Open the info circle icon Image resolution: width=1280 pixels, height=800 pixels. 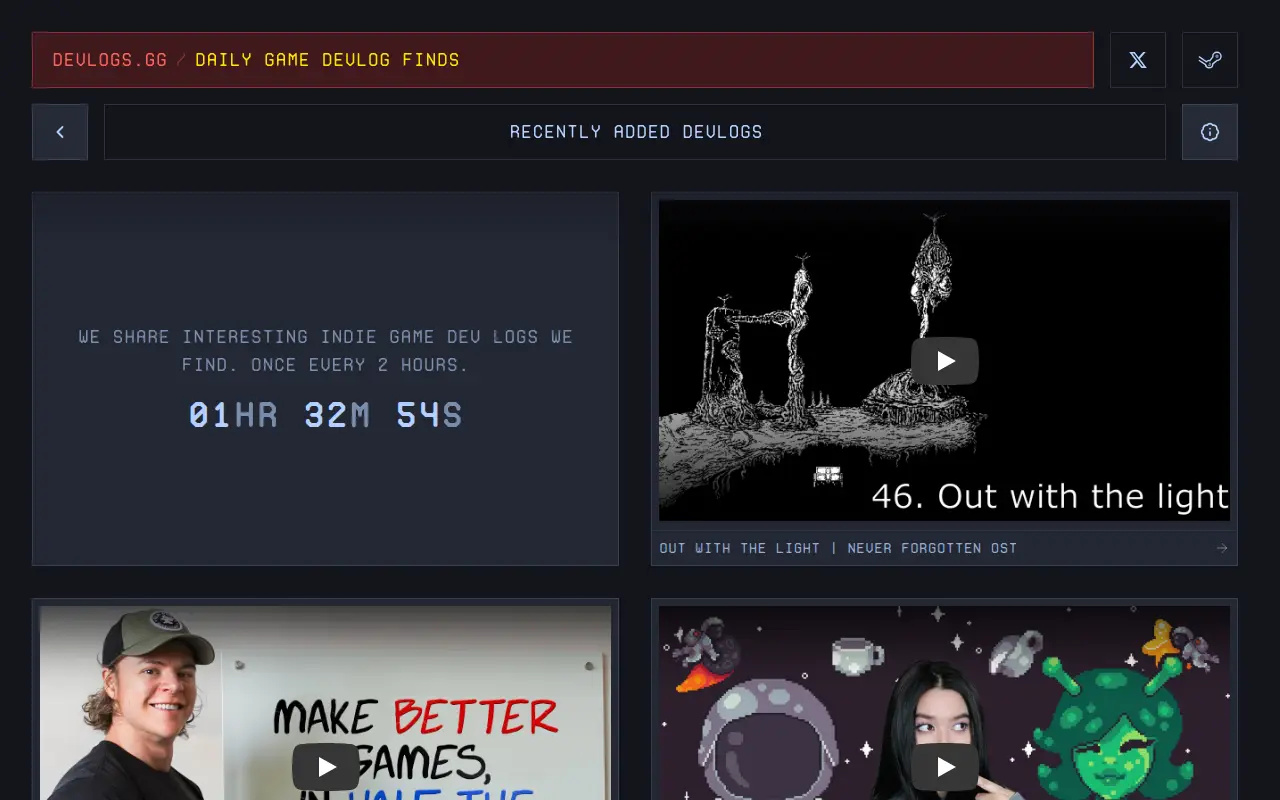click(x=1210, y=132)
